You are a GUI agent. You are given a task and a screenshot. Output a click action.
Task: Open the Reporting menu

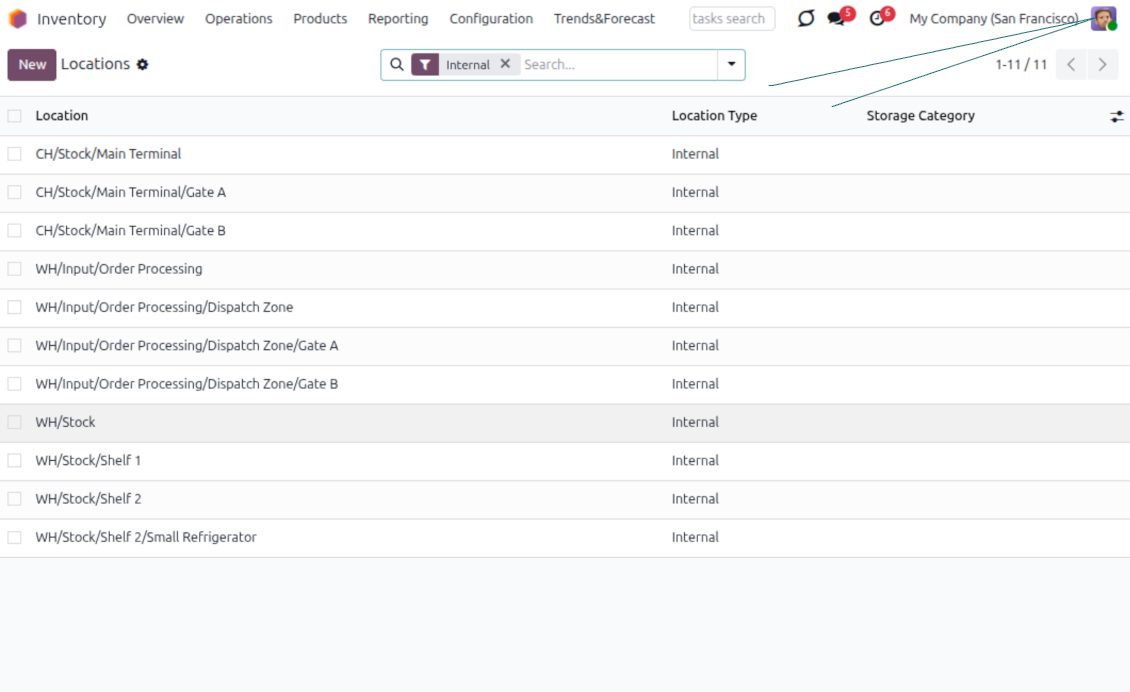click(x=398, y=19)
